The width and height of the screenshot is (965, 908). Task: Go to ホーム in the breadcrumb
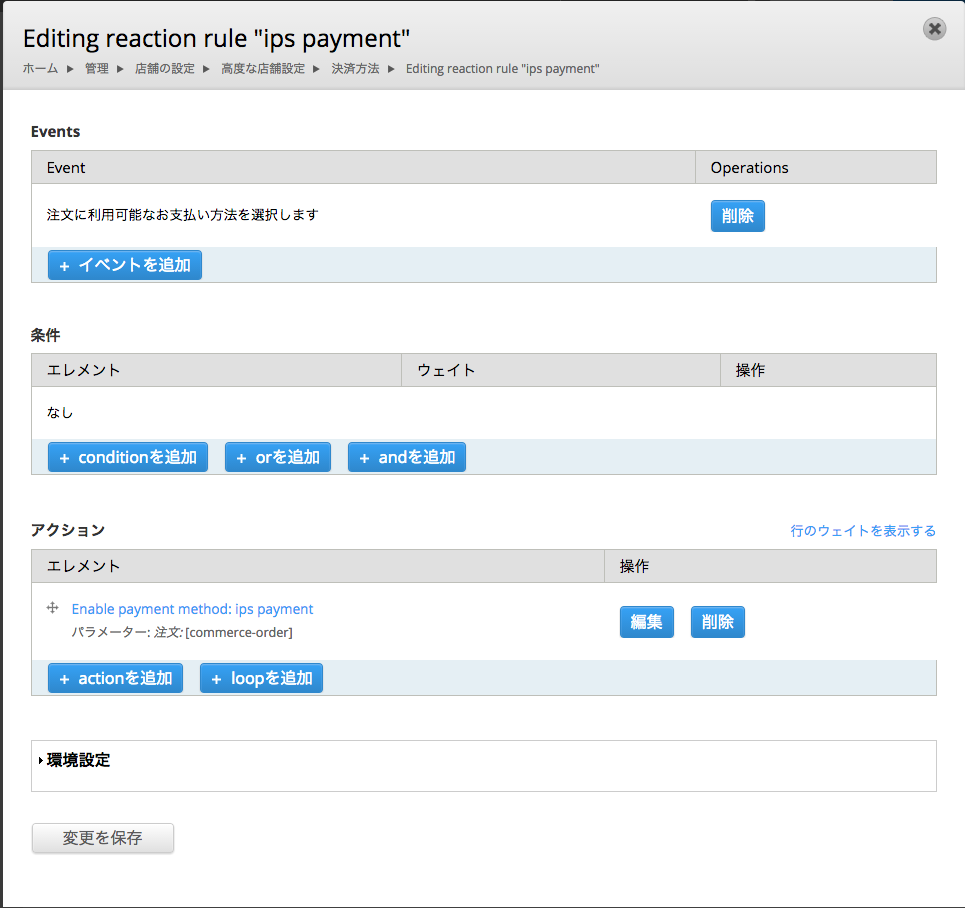[x=40, y=69]
